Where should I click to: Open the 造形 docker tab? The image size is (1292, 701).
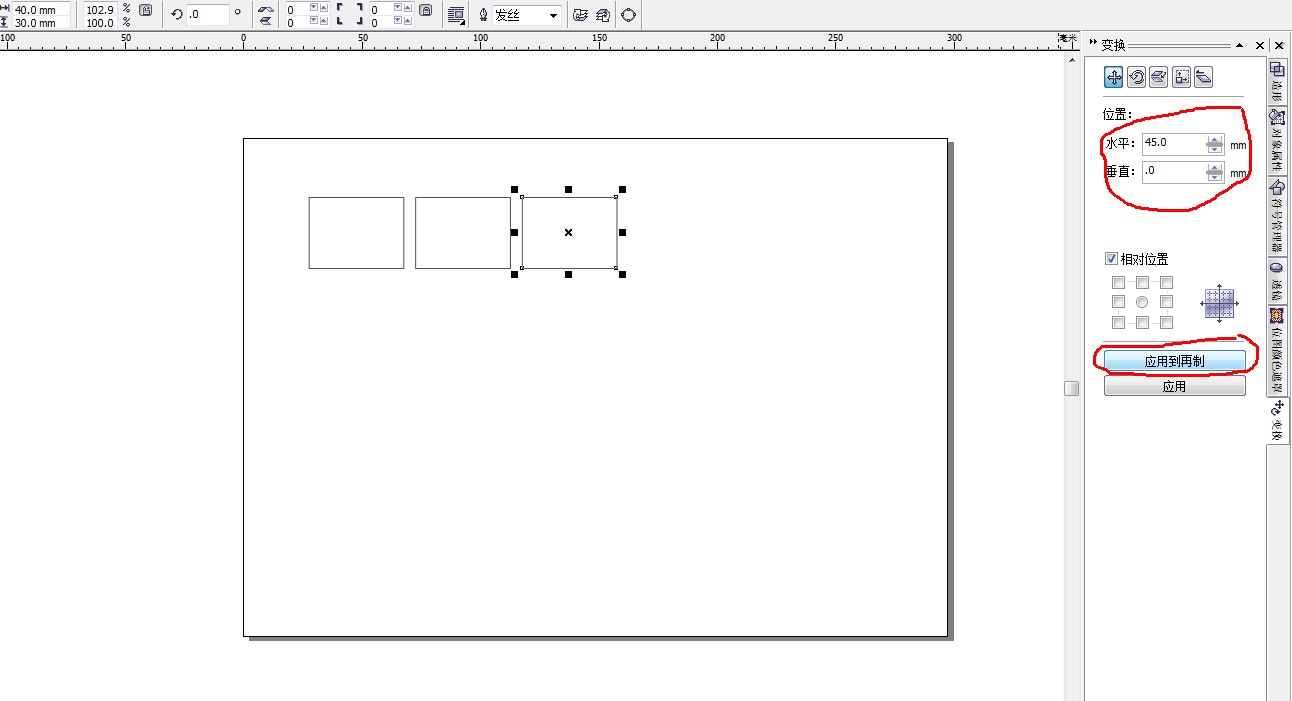click(x=1277, y=81)
